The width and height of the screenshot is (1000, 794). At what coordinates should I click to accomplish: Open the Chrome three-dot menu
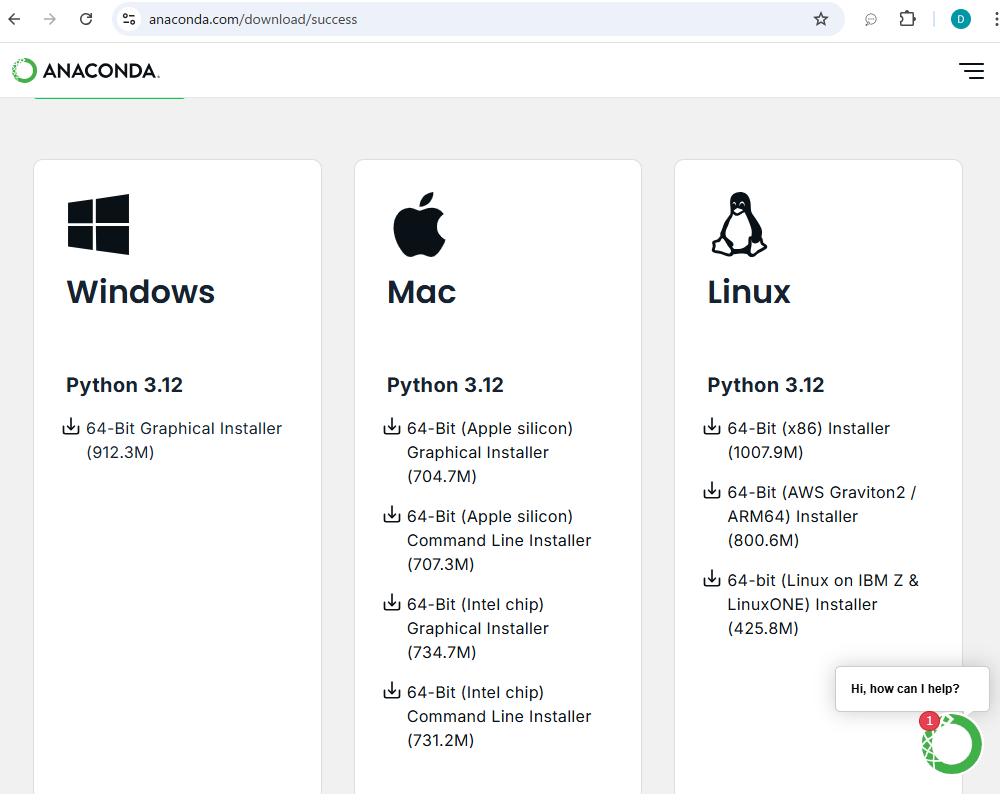(x=996, y=19)
